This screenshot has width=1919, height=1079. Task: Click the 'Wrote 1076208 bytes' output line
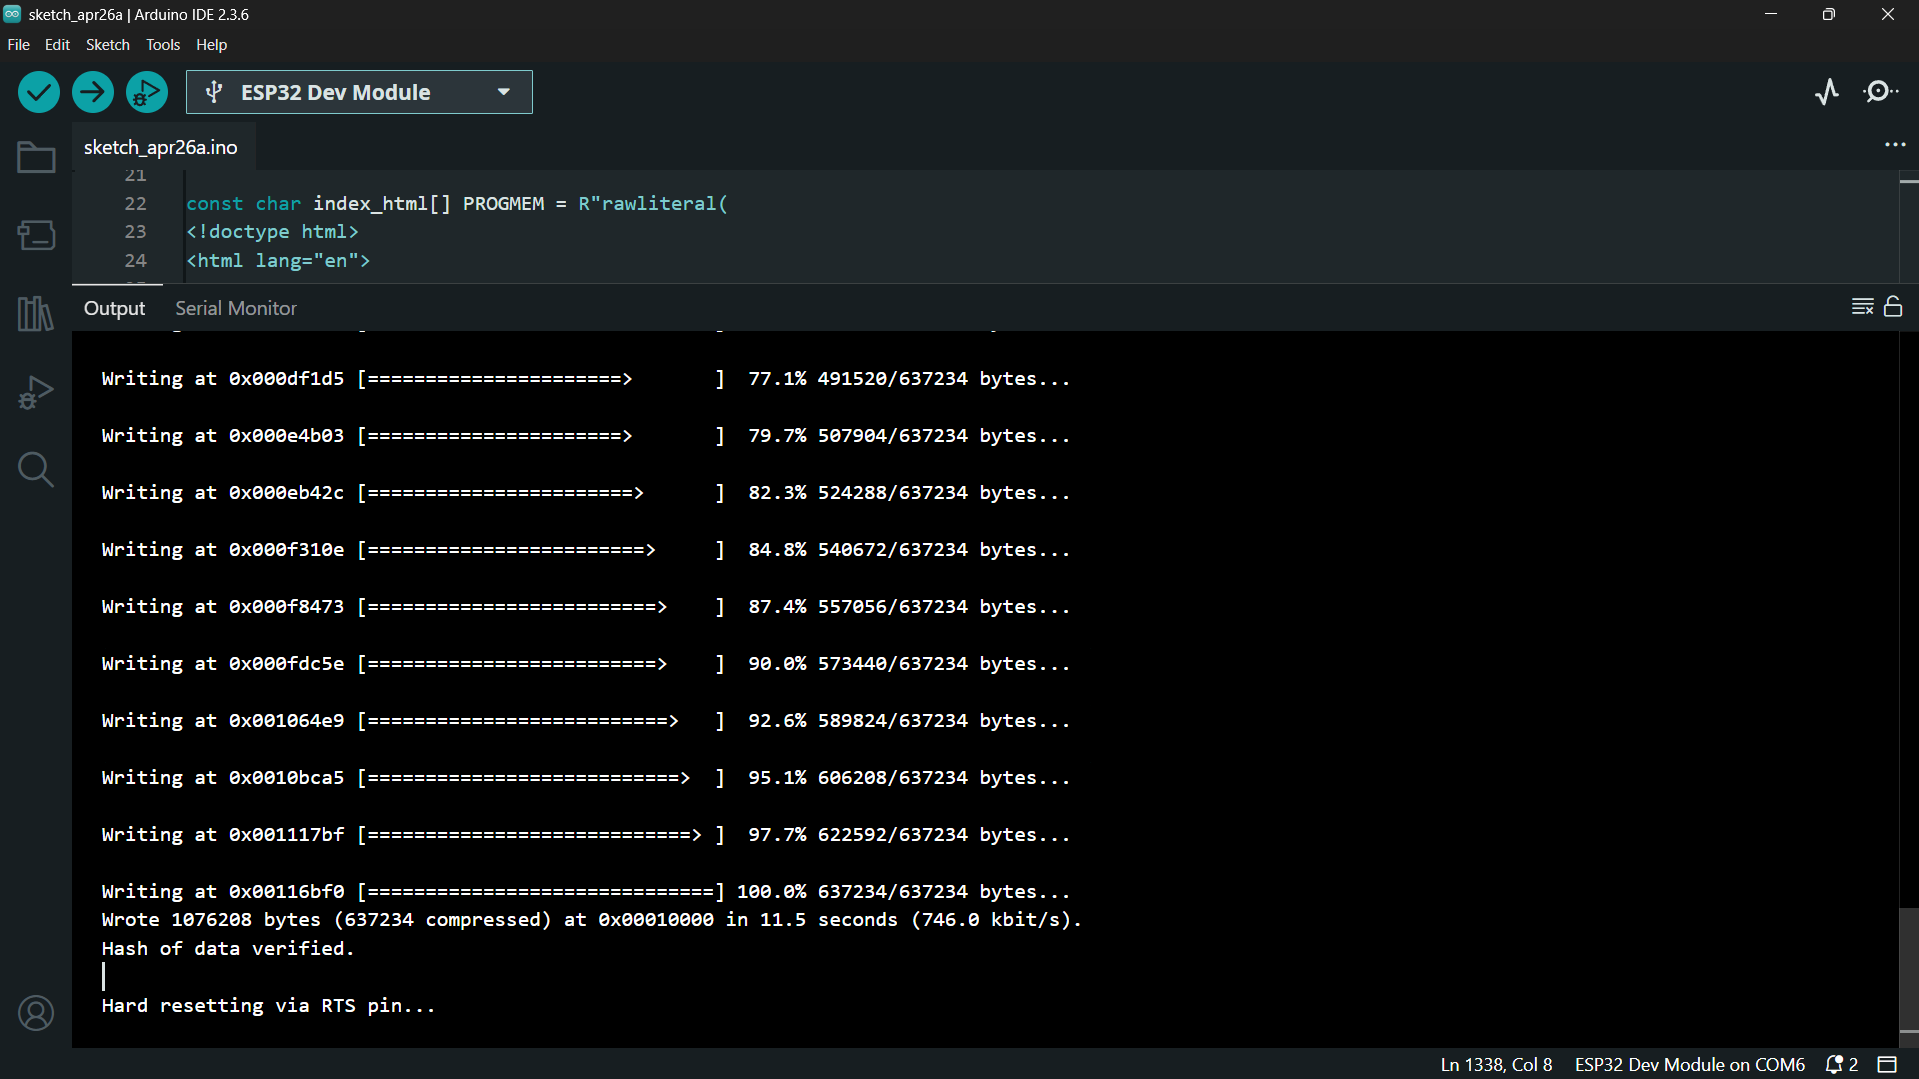(x=591, y=919)
